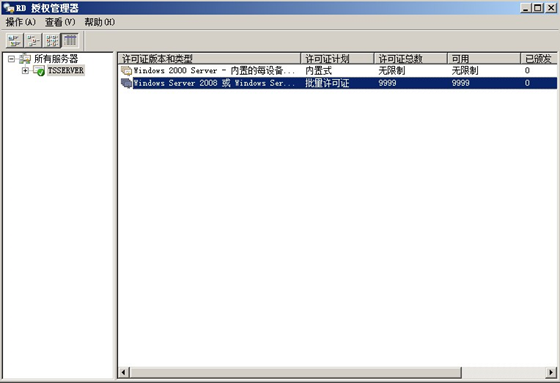Image resolution: width=560 pixels, height=383 pixels.
Task: Switch to list view in toolbar
Action: pyautogui.click(x=52, y=40)
